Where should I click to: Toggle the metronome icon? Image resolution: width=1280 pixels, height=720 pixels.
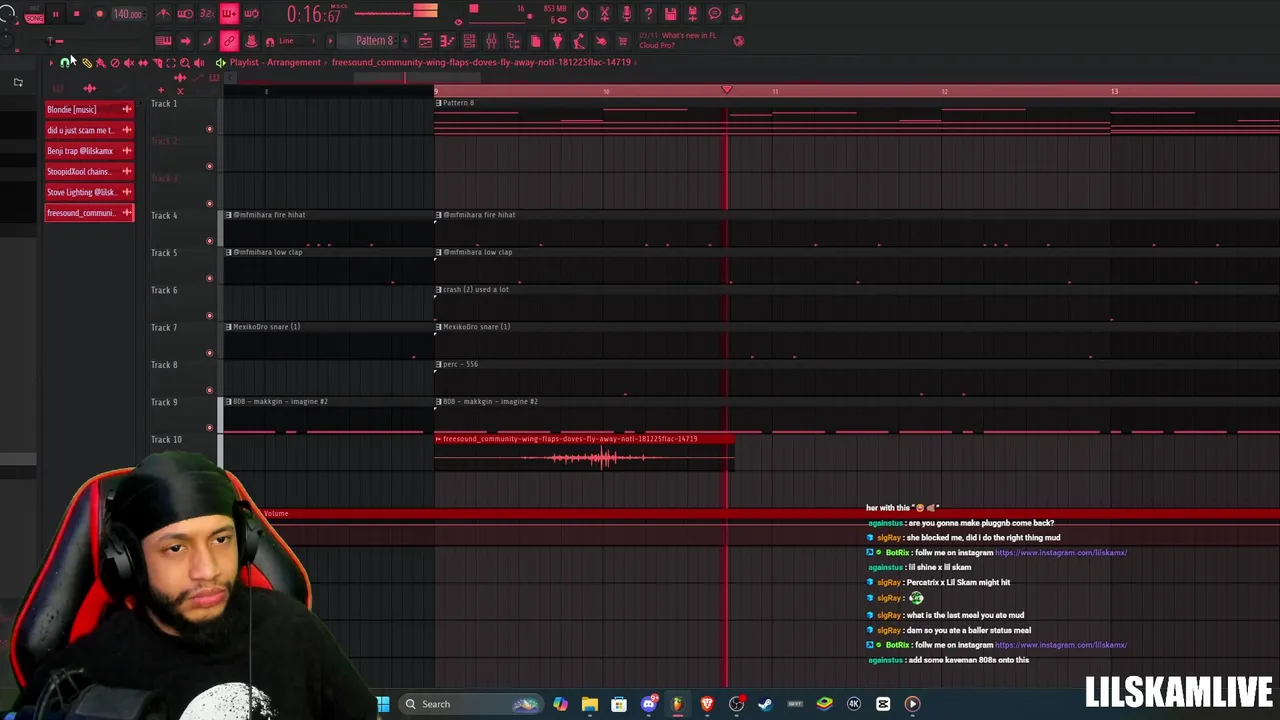click(x=163, y=14)
